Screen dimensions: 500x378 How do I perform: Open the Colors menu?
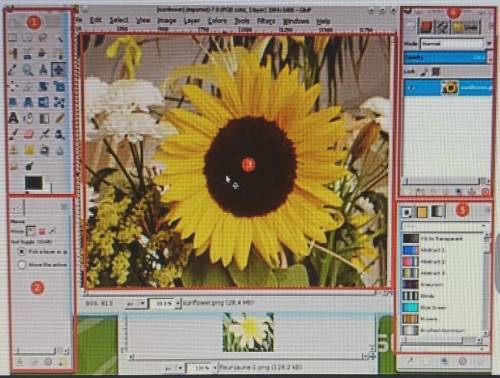coord(217,21)
